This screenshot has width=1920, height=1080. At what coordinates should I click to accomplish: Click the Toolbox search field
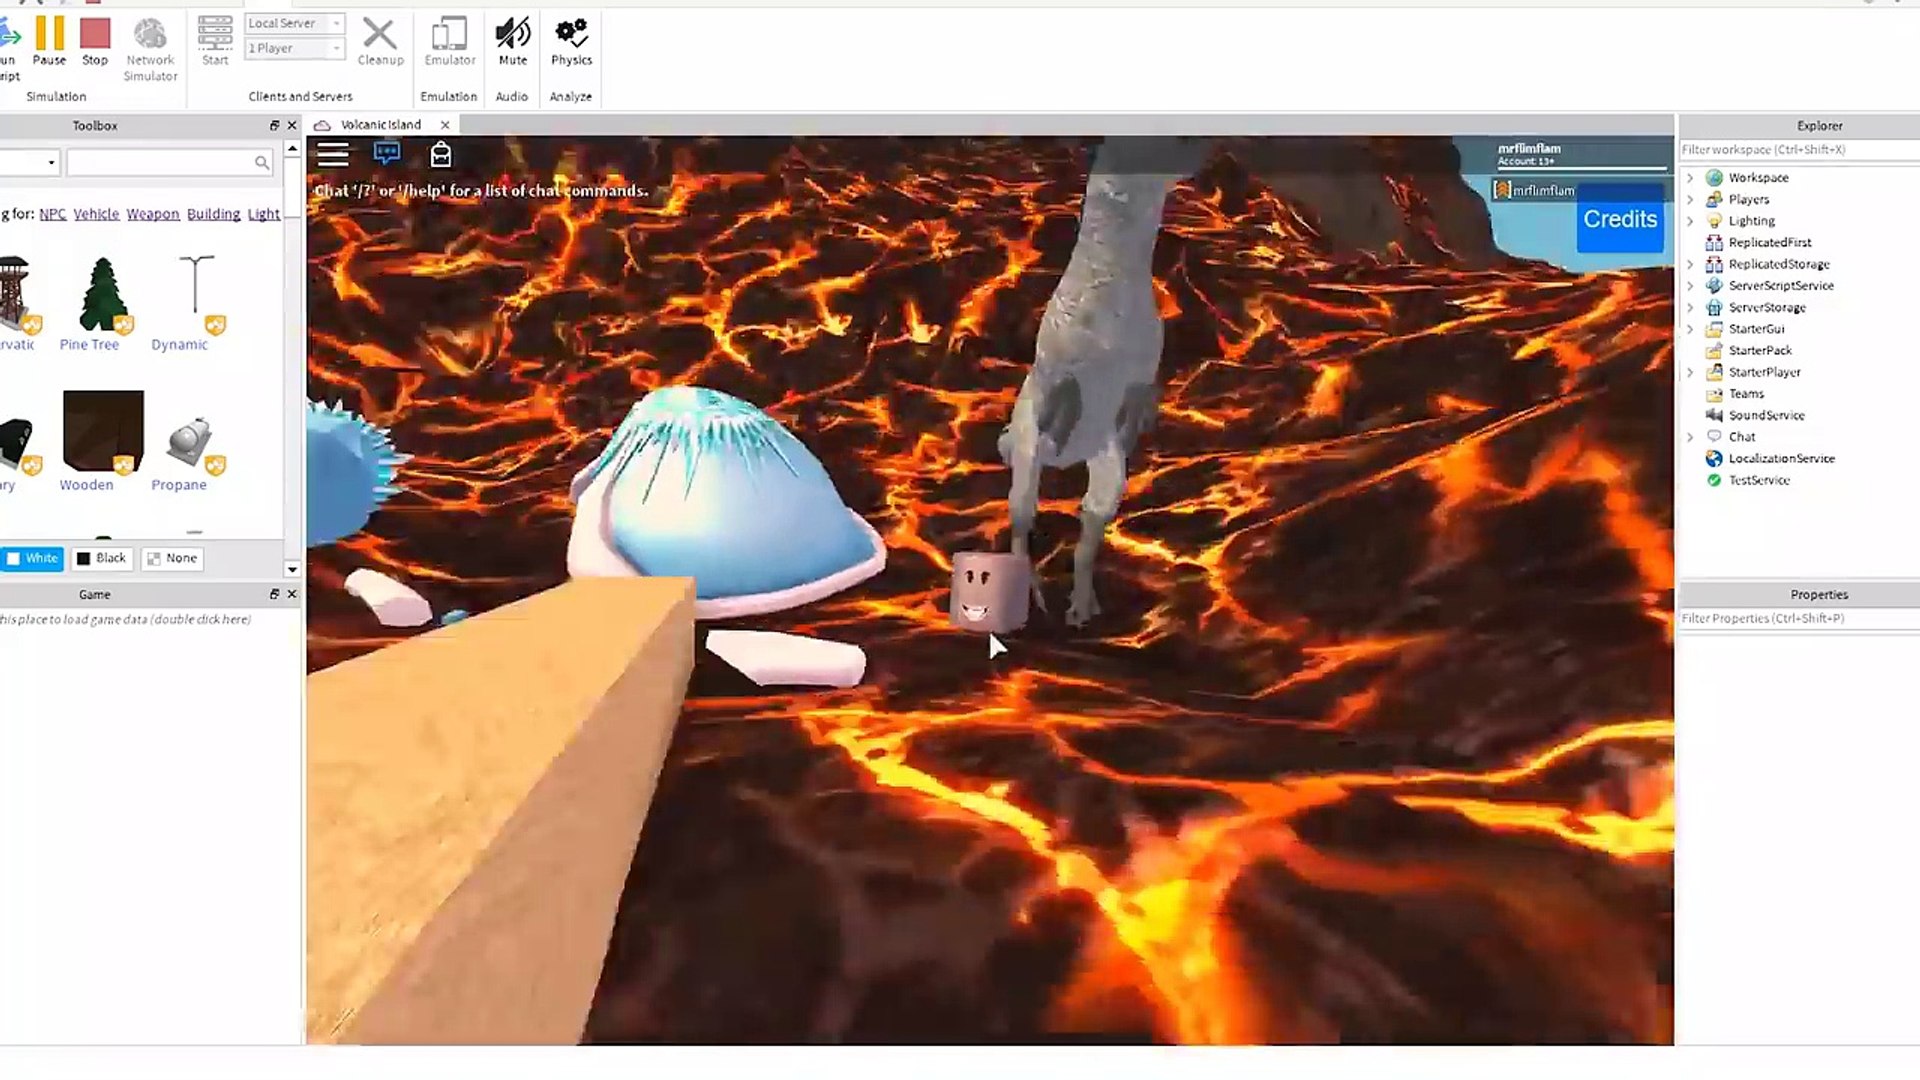160,162
